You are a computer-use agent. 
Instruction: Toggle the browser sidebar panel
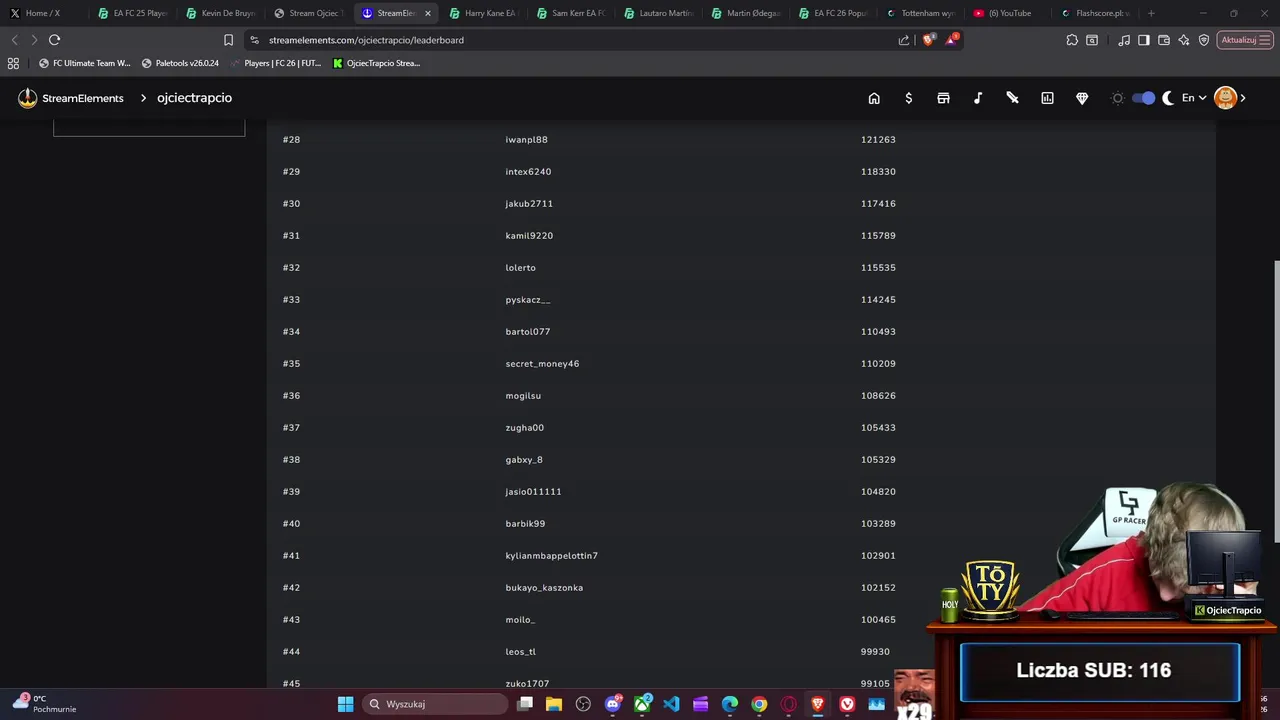[x=1144, y=40]
